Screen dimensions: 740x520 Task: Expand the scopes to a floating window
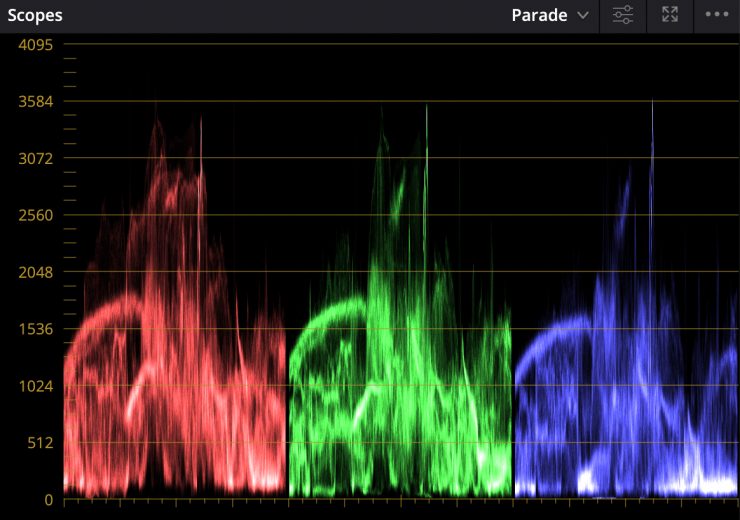[x=670, y=15]
